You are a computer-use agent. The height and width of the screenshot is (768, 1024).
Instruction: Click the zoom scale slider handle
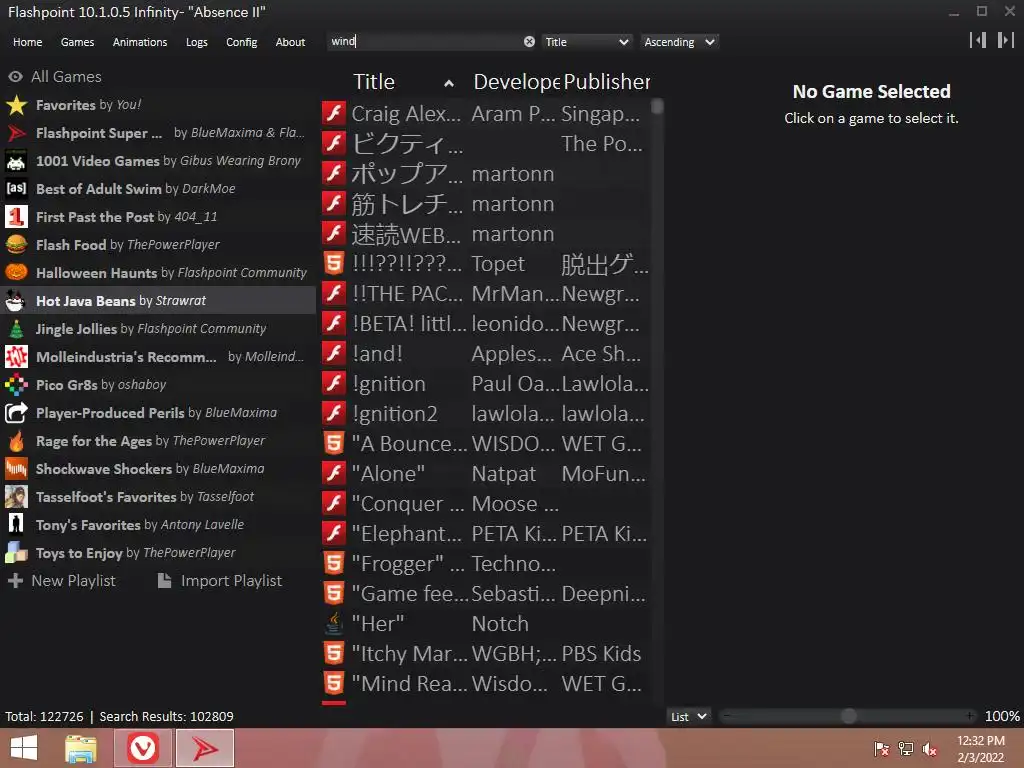(x=849, y=716)
